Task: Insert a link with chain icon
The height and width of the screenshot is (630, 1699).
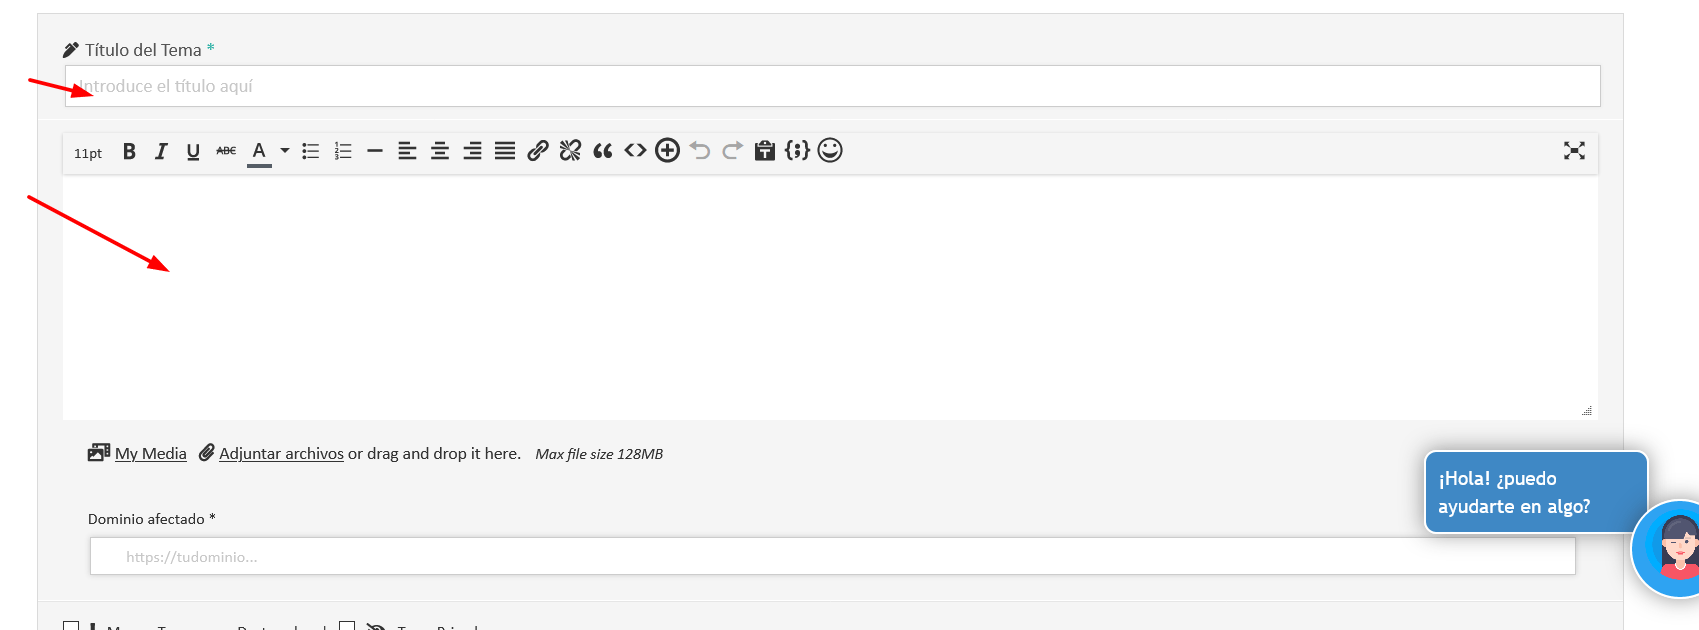Action: [x=538, y=151]
